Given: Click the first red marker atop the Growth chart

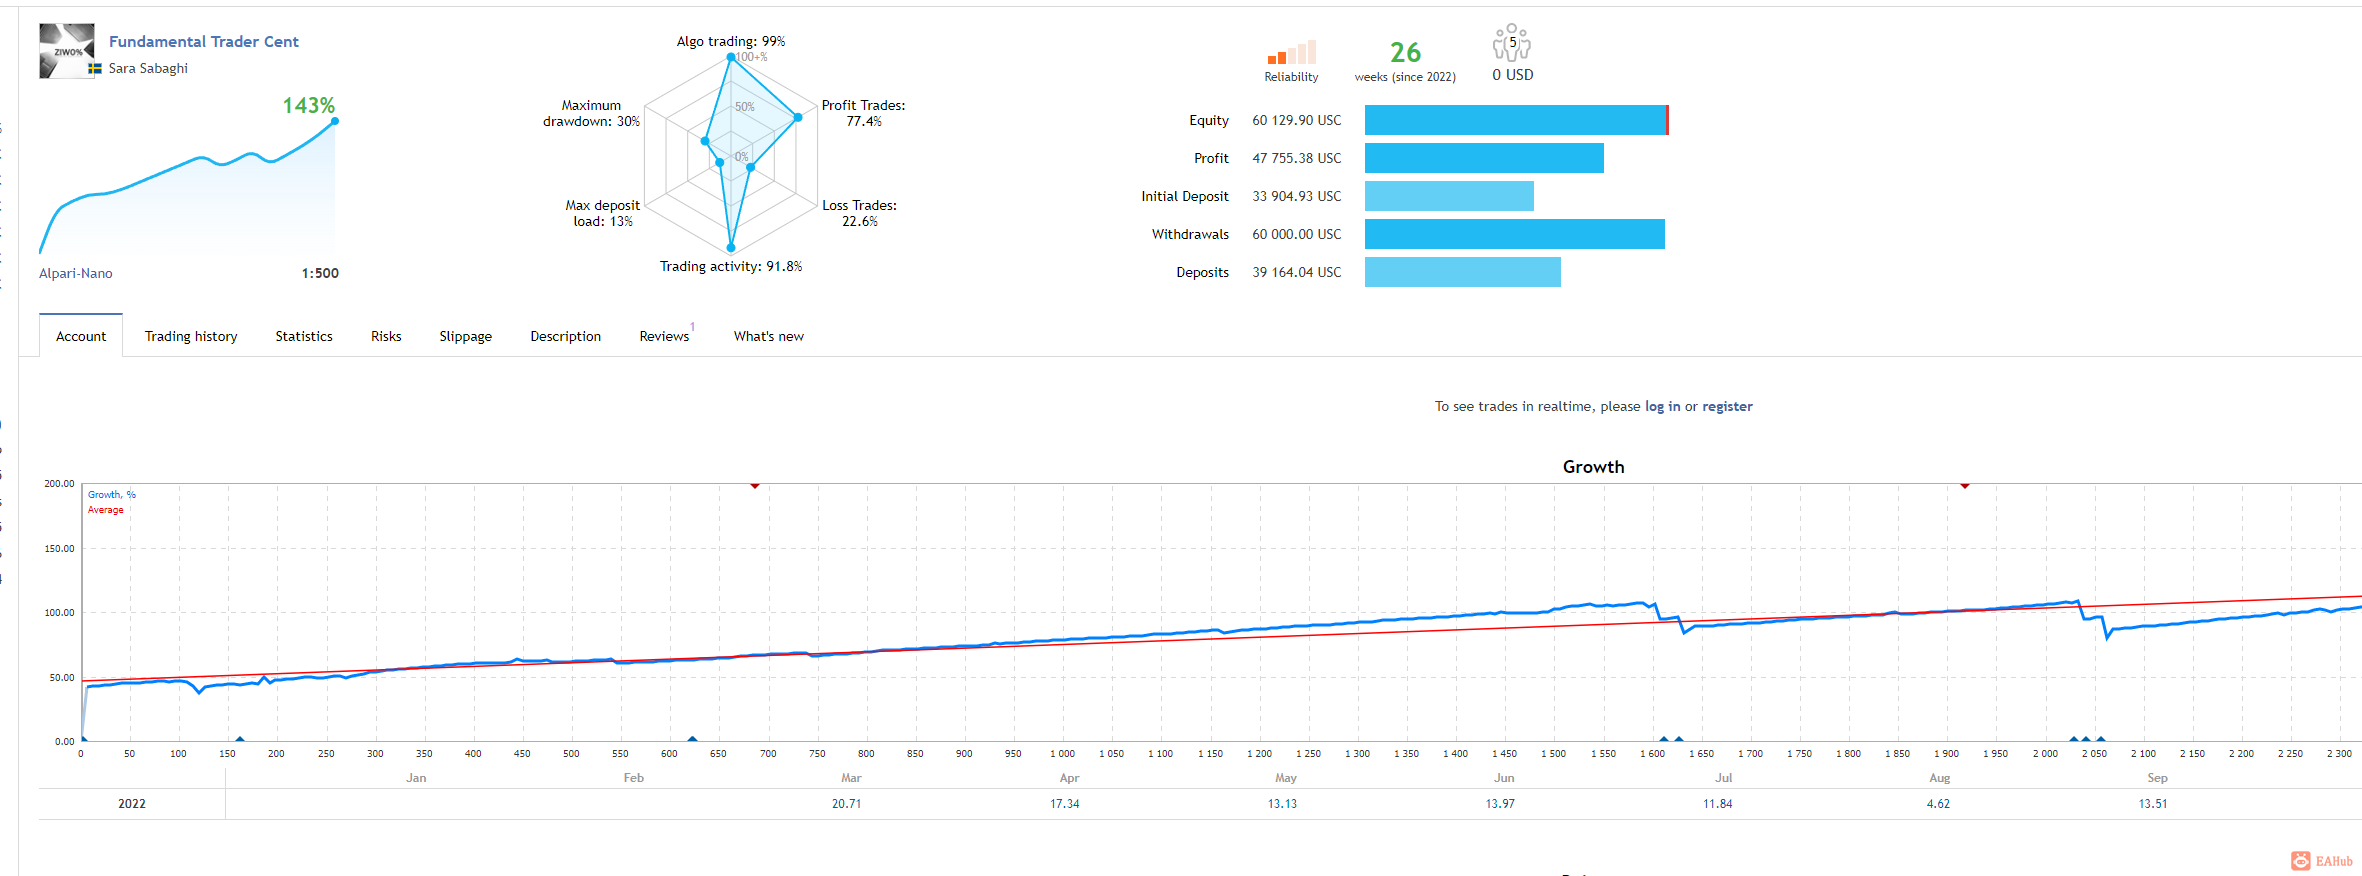Looking at the screenshot, I should point(755,485).
